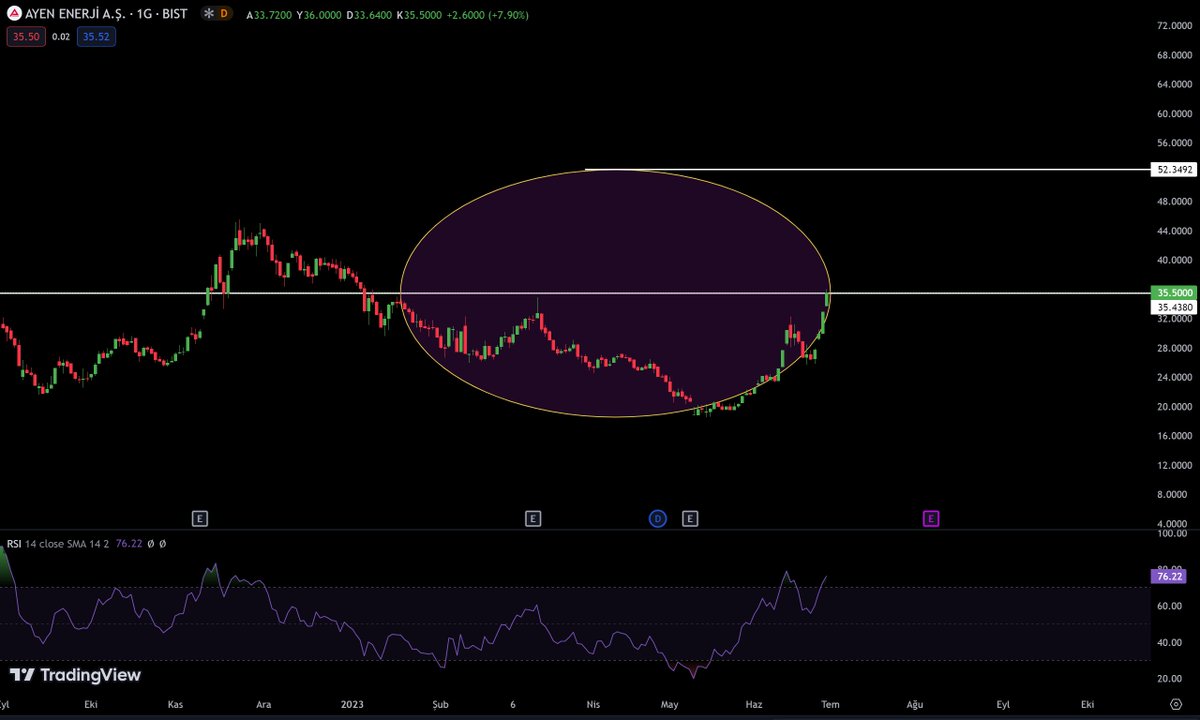Click the Ağu time axis label
This screenshot has width=1200, height=720.
[x=914, y=704]
